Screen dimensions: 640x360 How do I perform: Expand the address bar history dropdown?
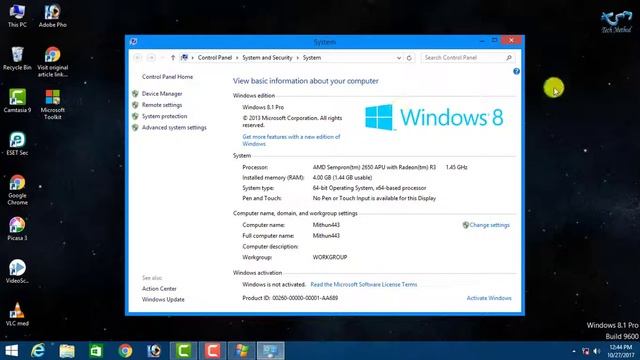click(399, 58)
